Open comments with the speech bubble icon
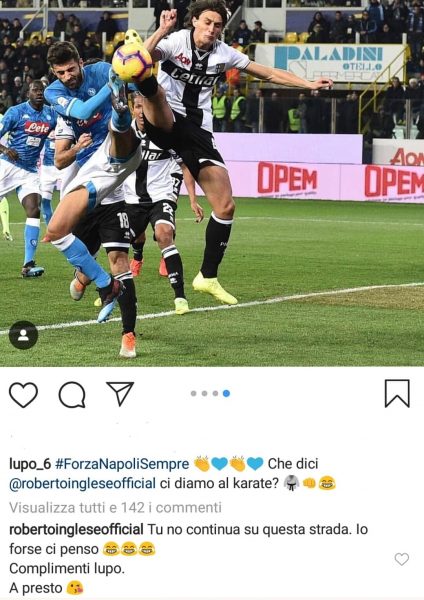424x600 pixels. coord(72,395)
